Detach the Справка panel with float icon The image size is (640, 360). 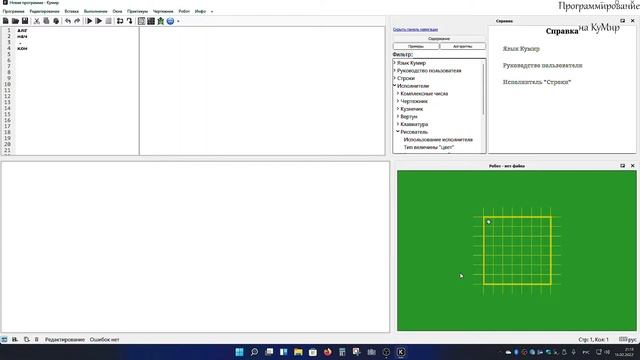[x=622, y=20]
